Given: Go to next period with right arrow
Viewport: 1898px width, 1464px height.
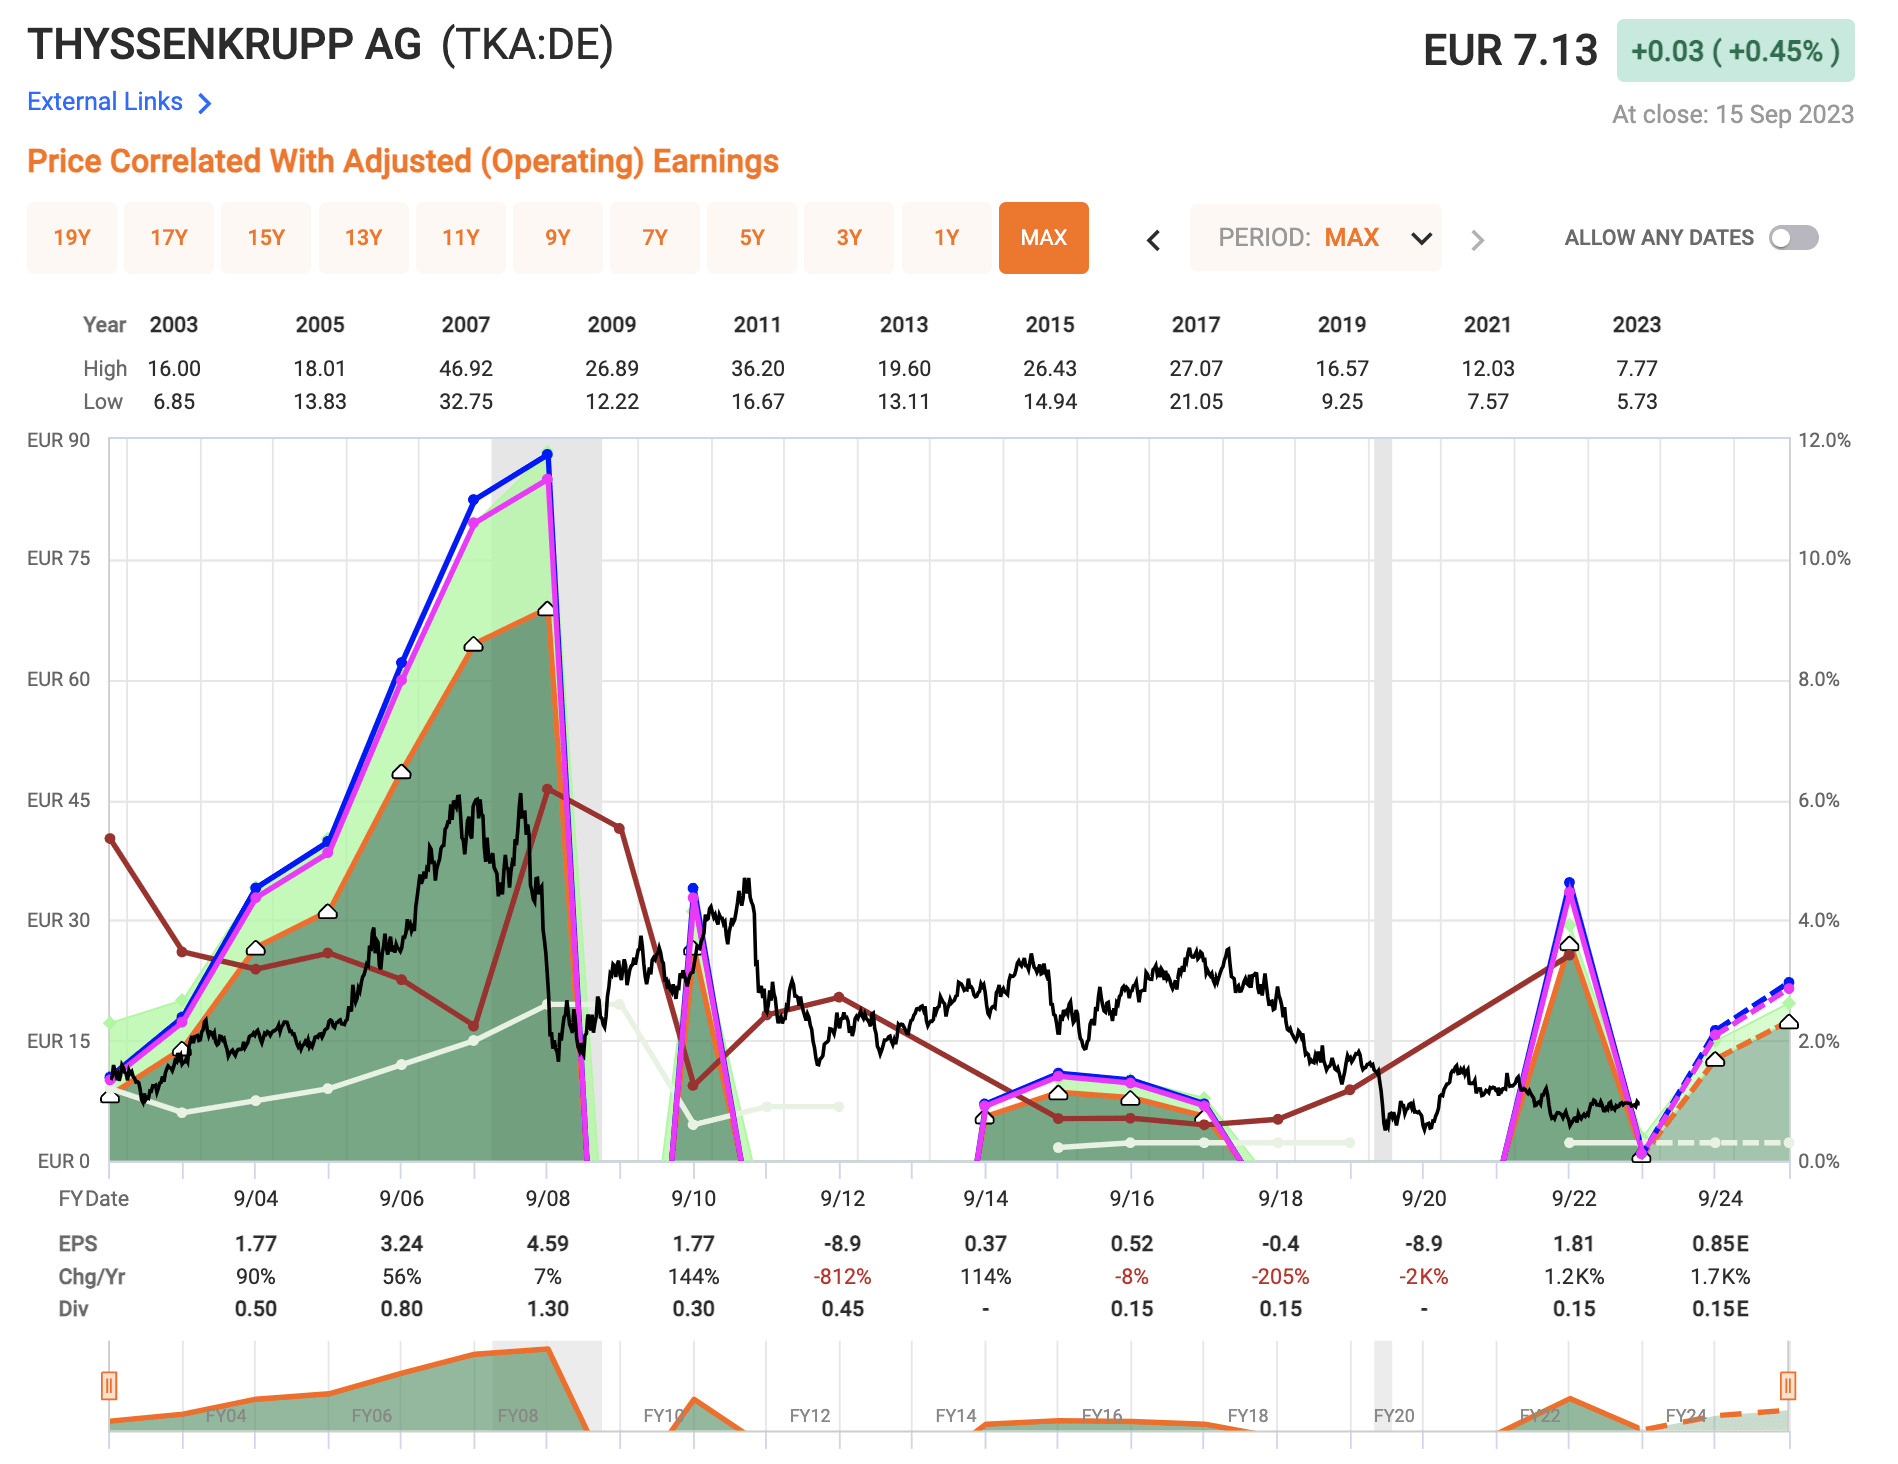Looking at the screenshot, I should click(x=1477, y=239).
